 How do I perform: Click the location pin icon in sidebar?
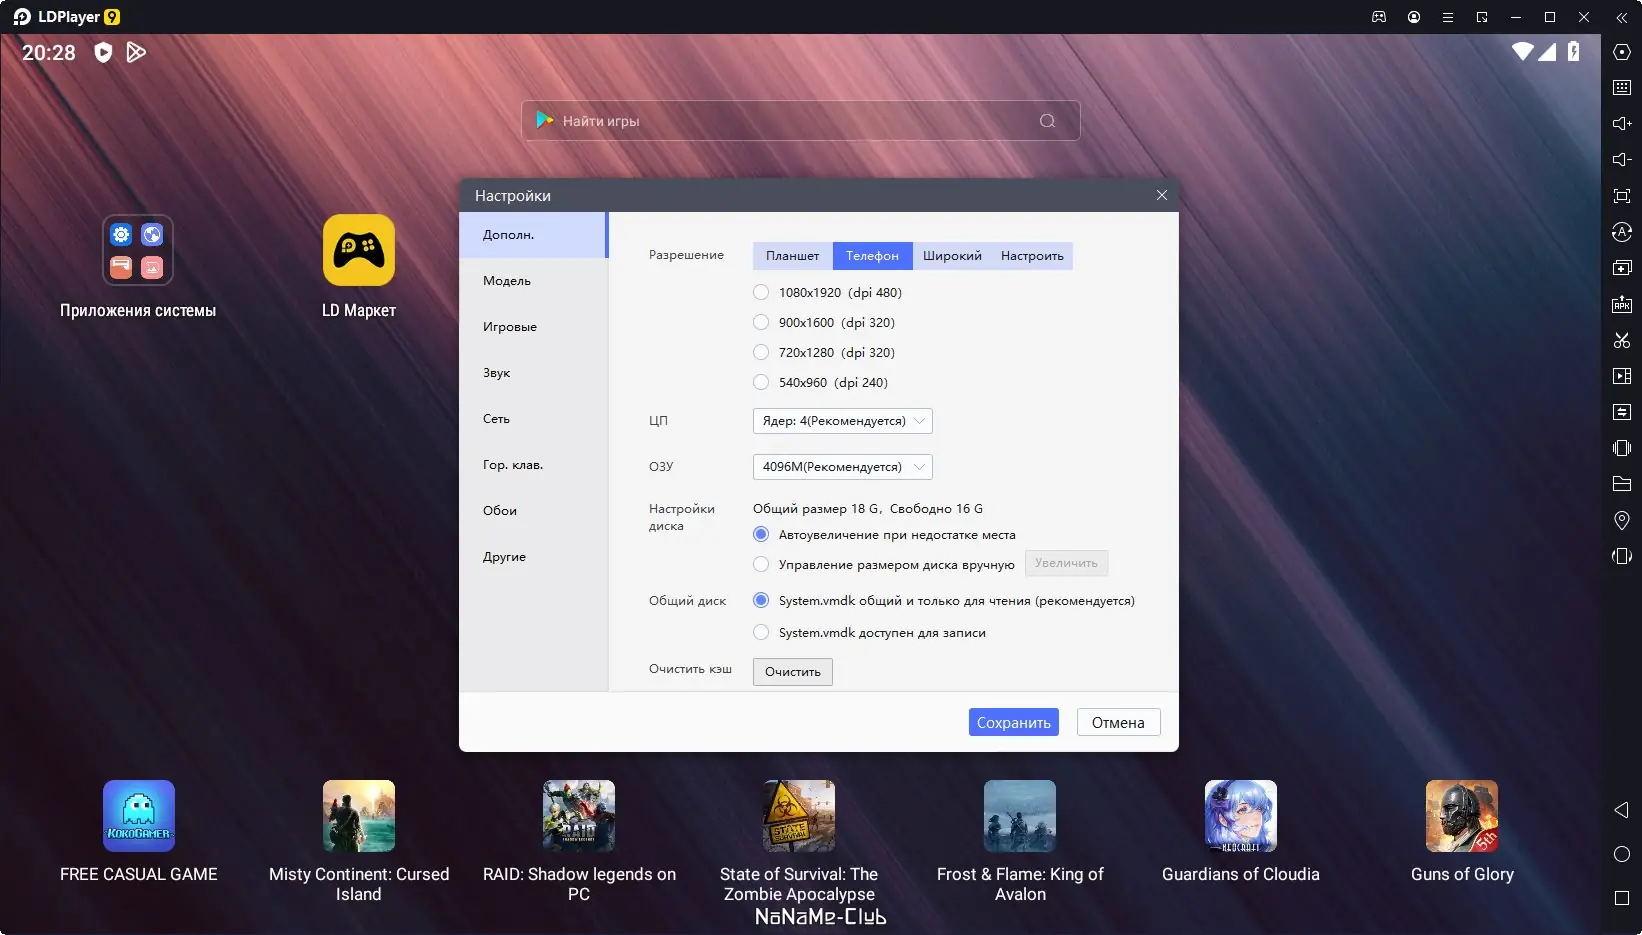(x=1622, y=520)
